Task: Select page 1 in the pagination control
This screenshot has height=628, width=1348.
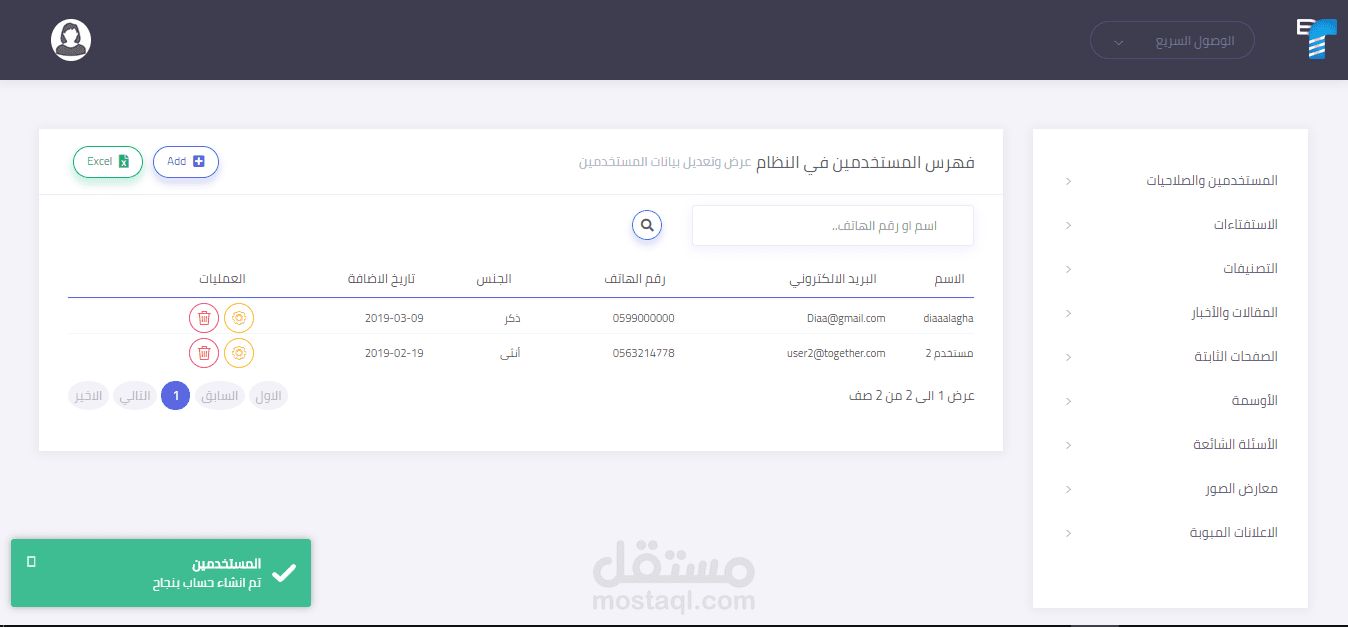Action: [x=175, y=395]
